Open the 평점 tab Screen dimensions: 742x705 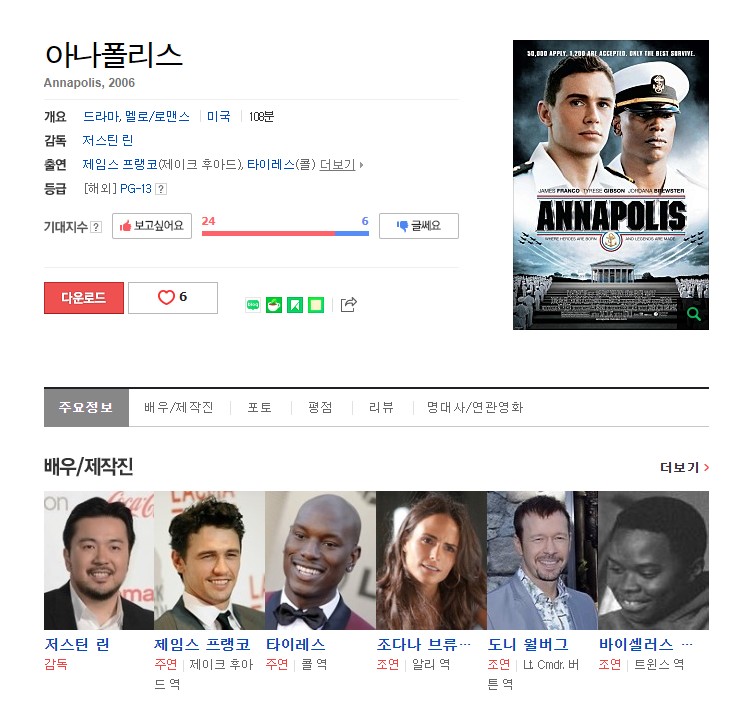pyautogui.click(x=320, y=407)
